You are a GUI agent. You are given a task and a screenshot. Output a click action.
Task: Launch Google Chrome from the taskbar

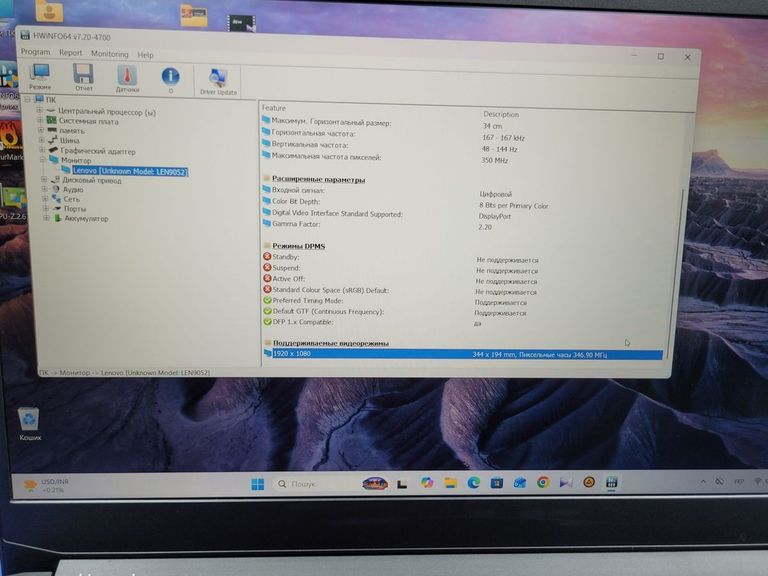click(543, 482)
